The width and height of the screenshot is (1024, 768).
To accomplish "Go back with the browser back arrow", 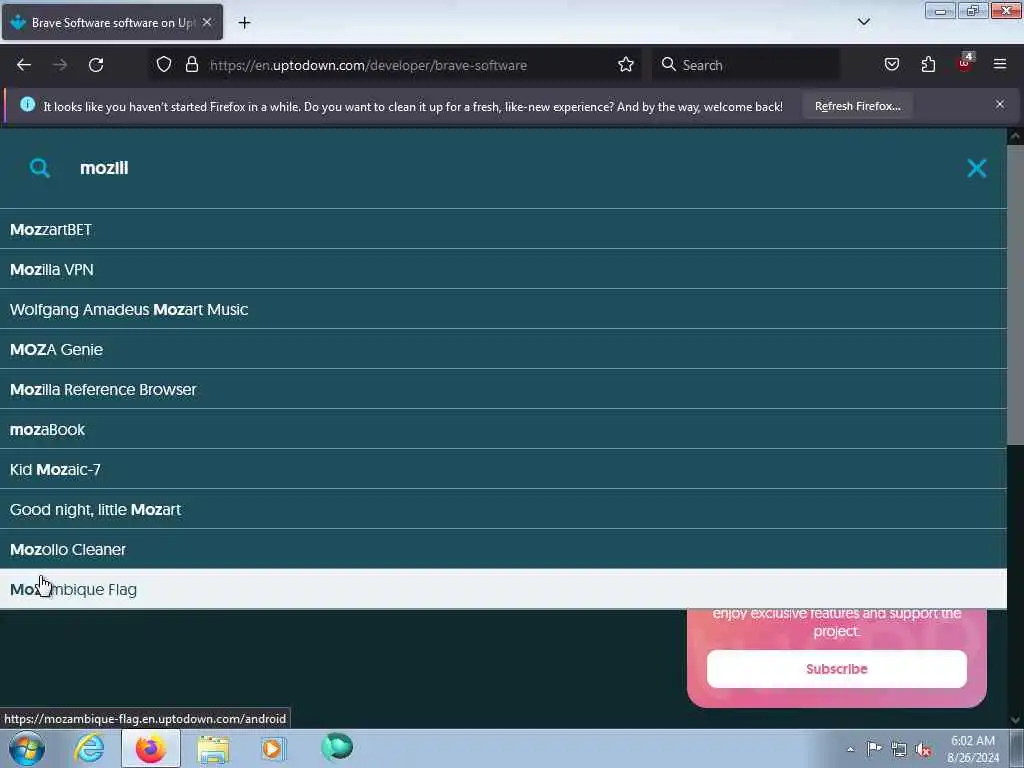I will click(24, 65).
